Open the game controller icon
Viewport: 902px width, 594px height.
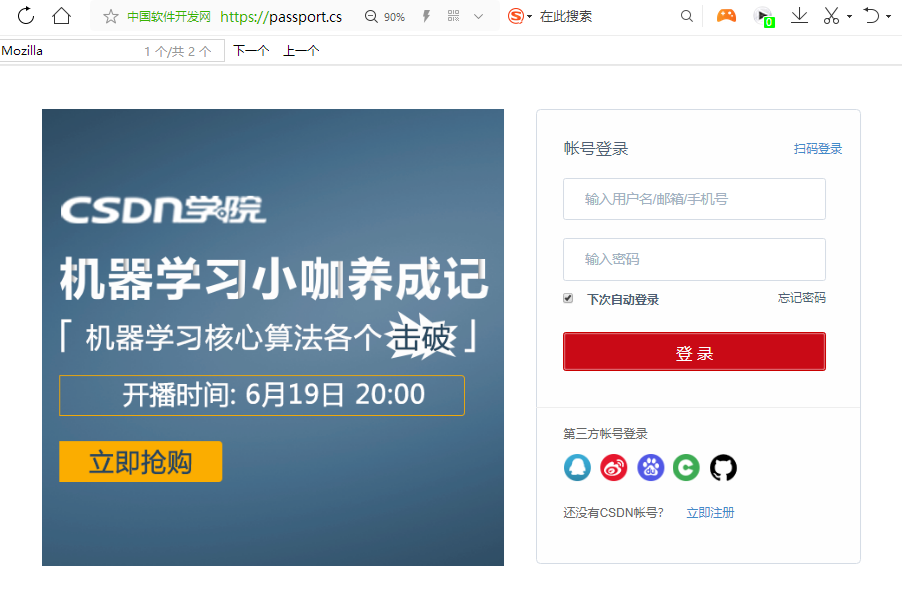pyautogui.click(x=726, y=16)
